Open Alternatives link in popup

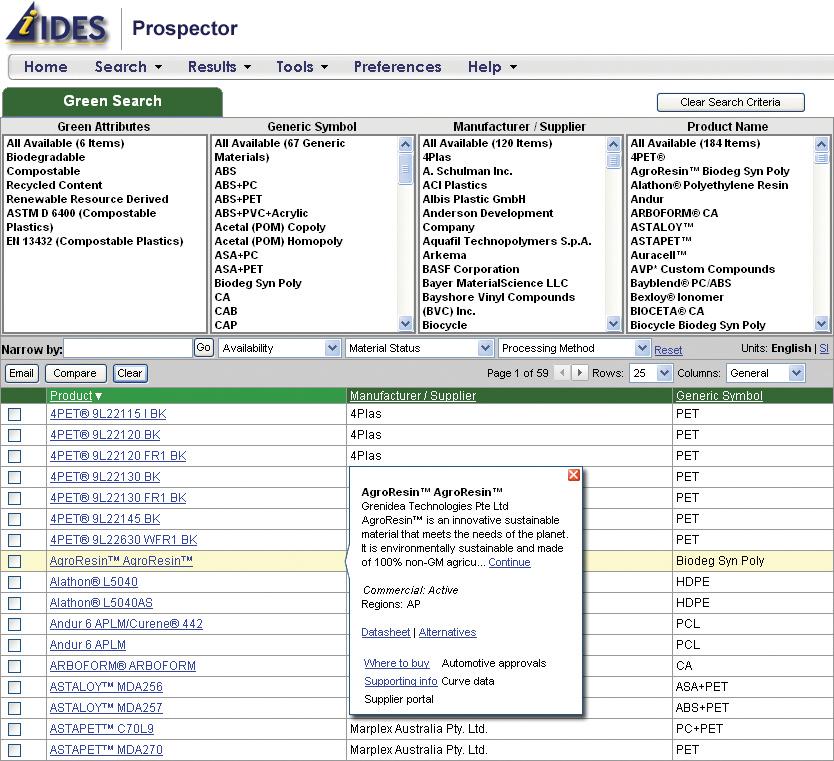pyautogui.click(x=447, y=632)
